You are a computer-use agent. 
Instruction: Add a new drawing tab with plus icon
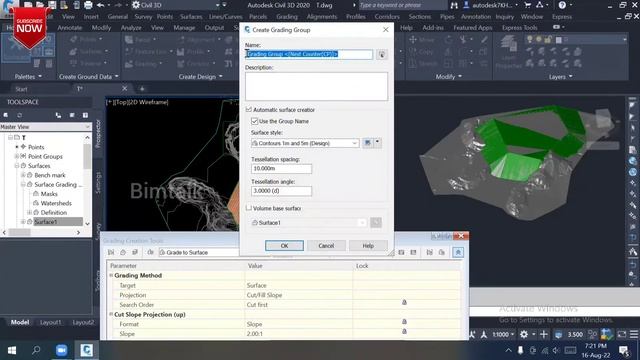coord(142,89)
